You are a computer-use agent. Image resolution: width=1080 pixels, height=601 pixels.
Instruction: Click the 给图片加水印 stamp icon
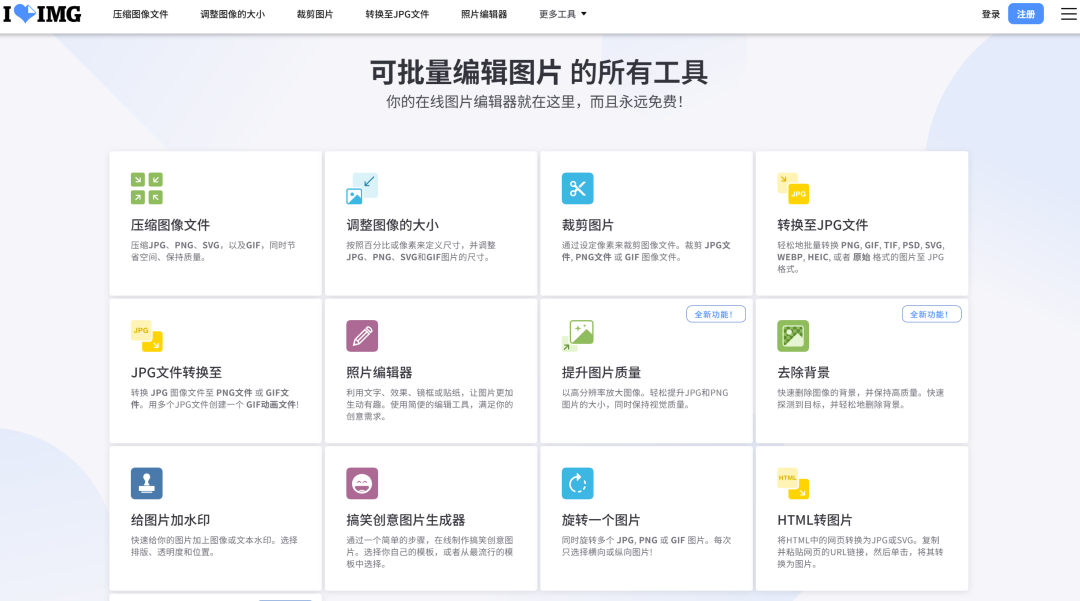click(x=145, y=483)
